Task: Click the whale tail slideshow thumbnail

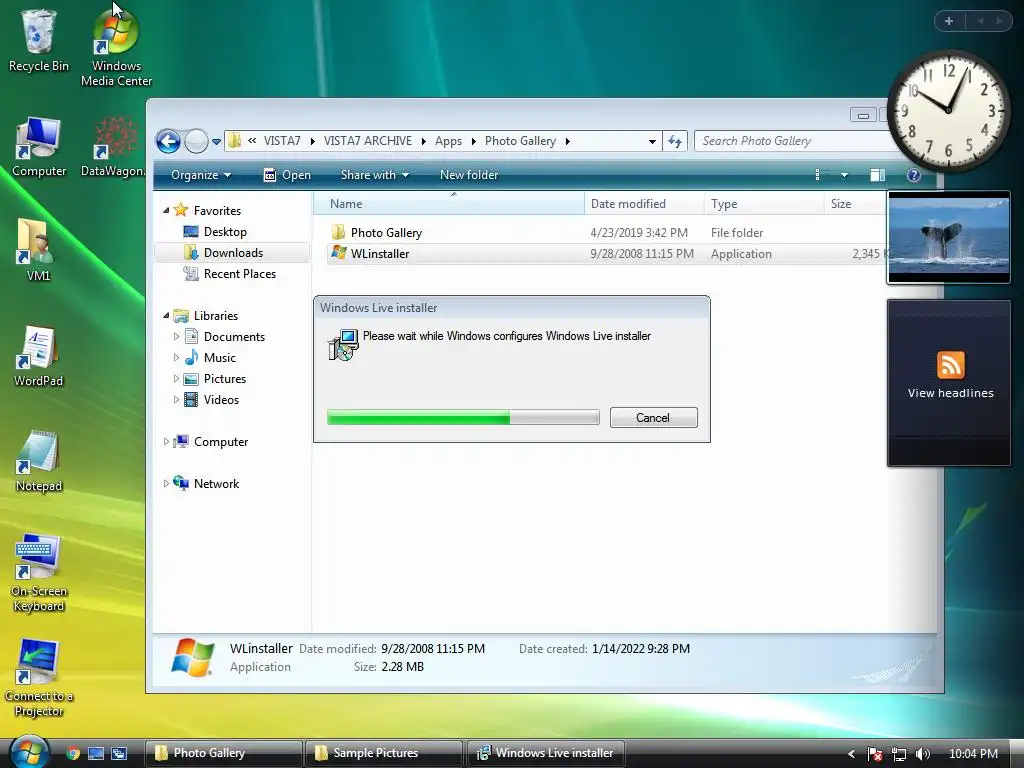Action: [949, 238]
